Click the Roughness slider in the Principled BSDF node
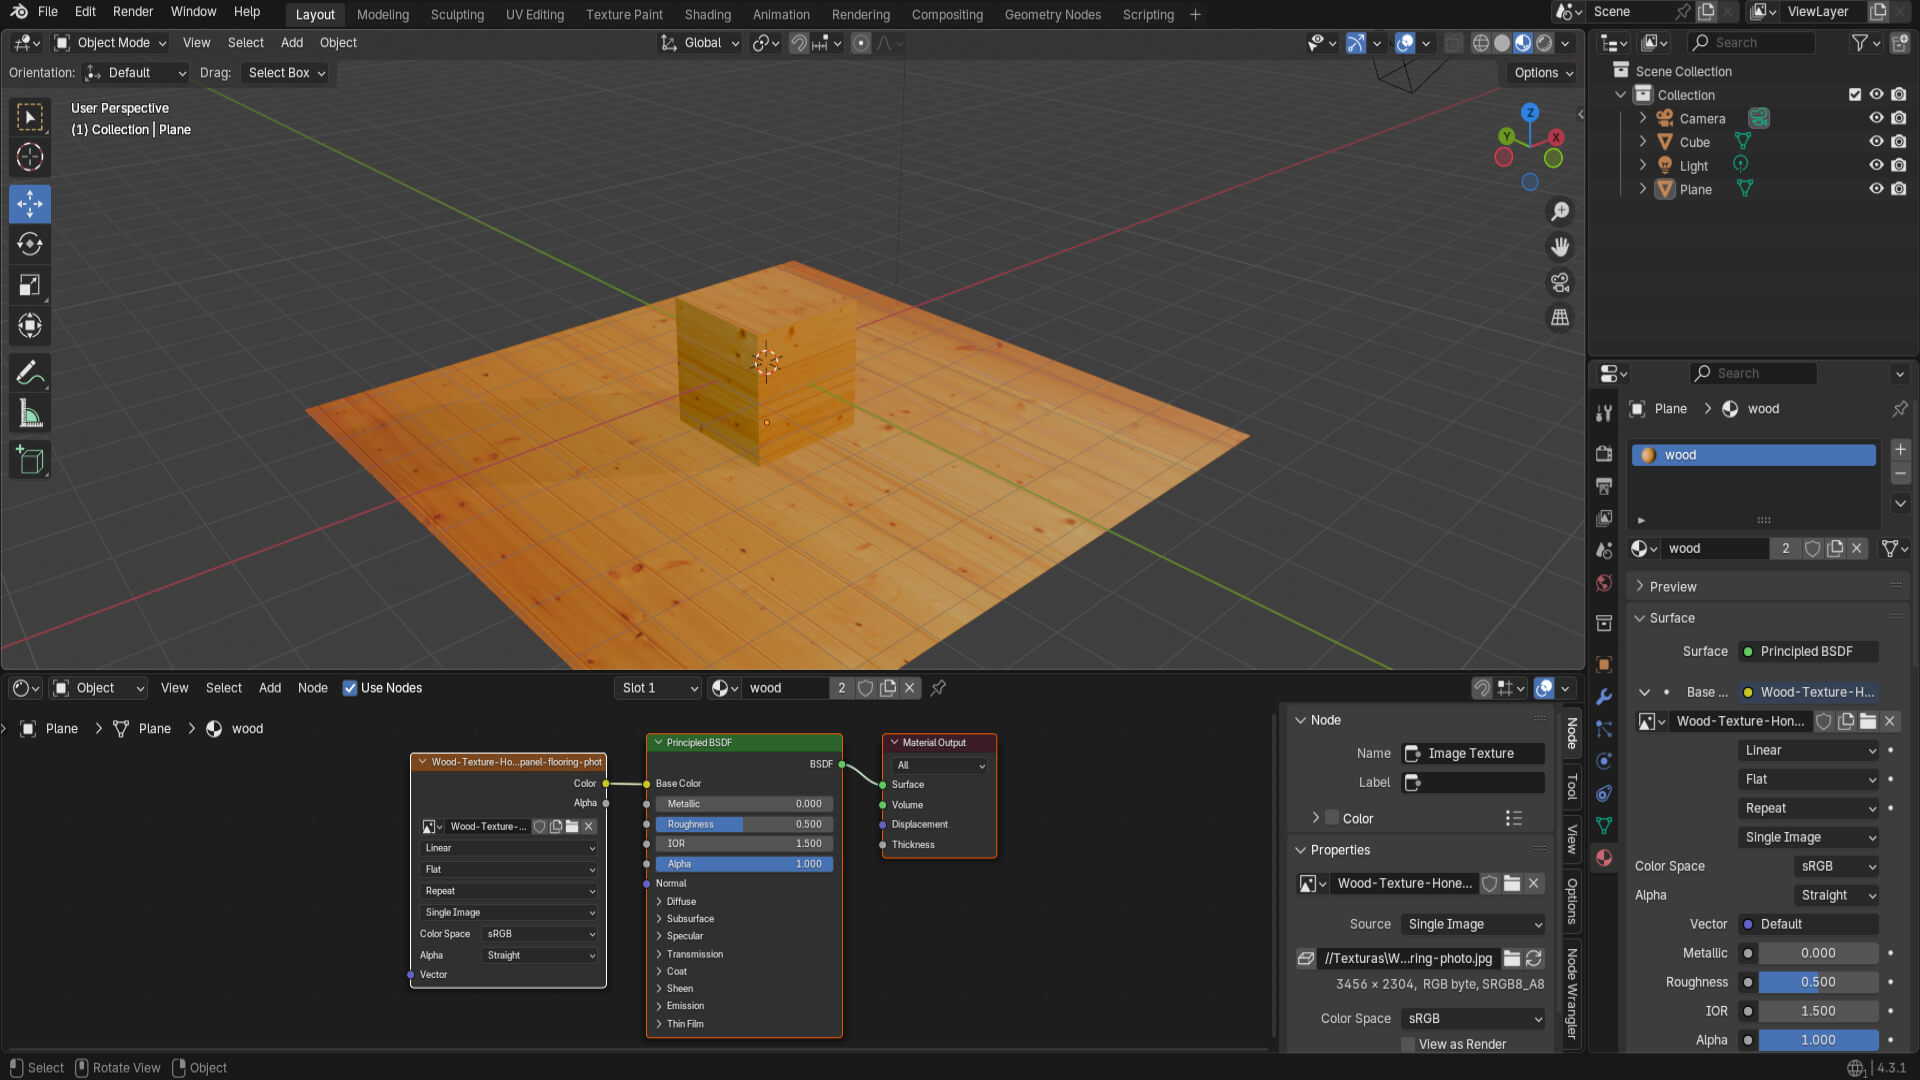The image size is (1920, 1080). [744, 824]
